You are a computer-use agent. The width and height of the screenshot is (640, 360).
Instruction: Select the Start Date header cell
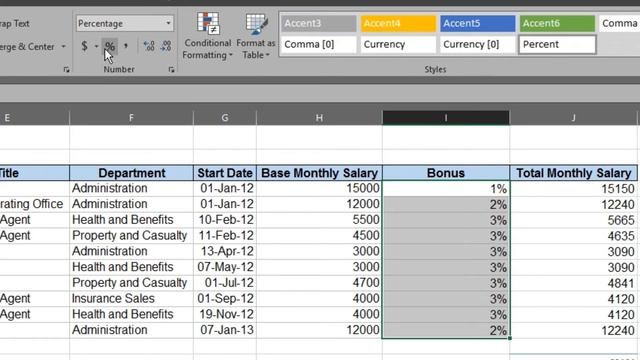tap(225, 173)
